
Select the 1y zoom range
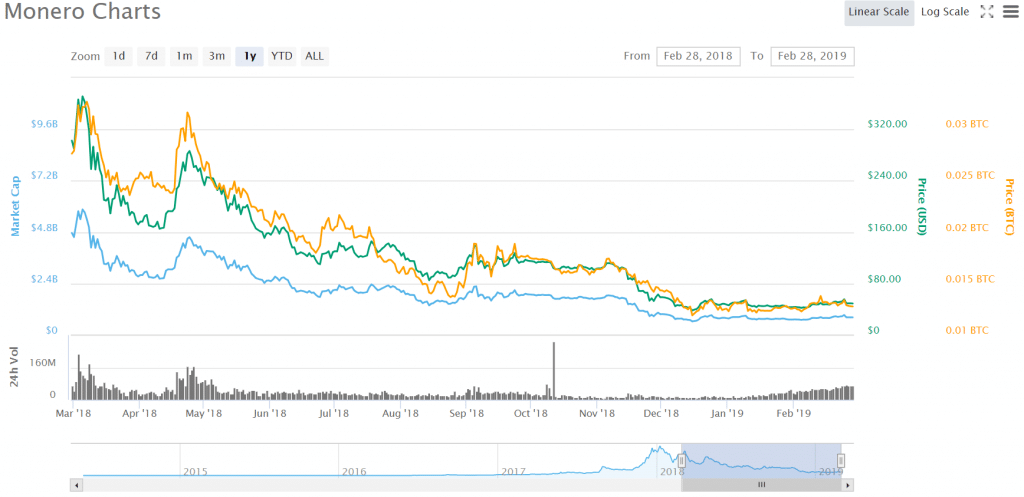249,56
